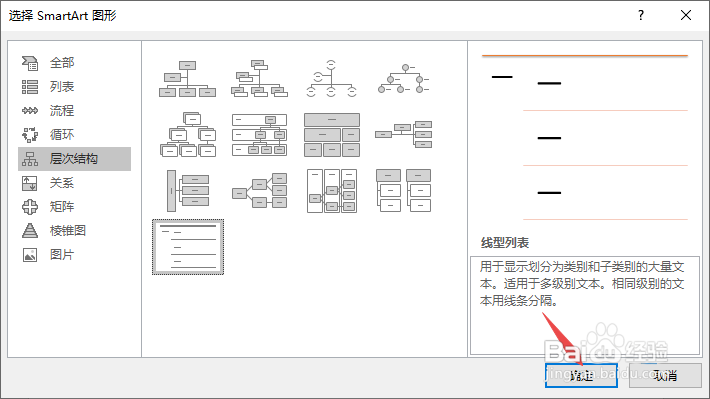Viewport: 710px width, 399px height.
Task: Click the 层次结构 hierarchy icon
Action: [30, 159]
